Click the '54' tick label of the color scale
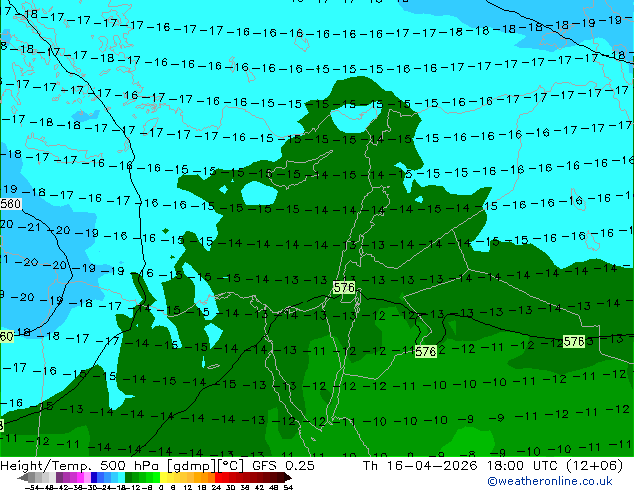634x490 pixels. (287, 487)
